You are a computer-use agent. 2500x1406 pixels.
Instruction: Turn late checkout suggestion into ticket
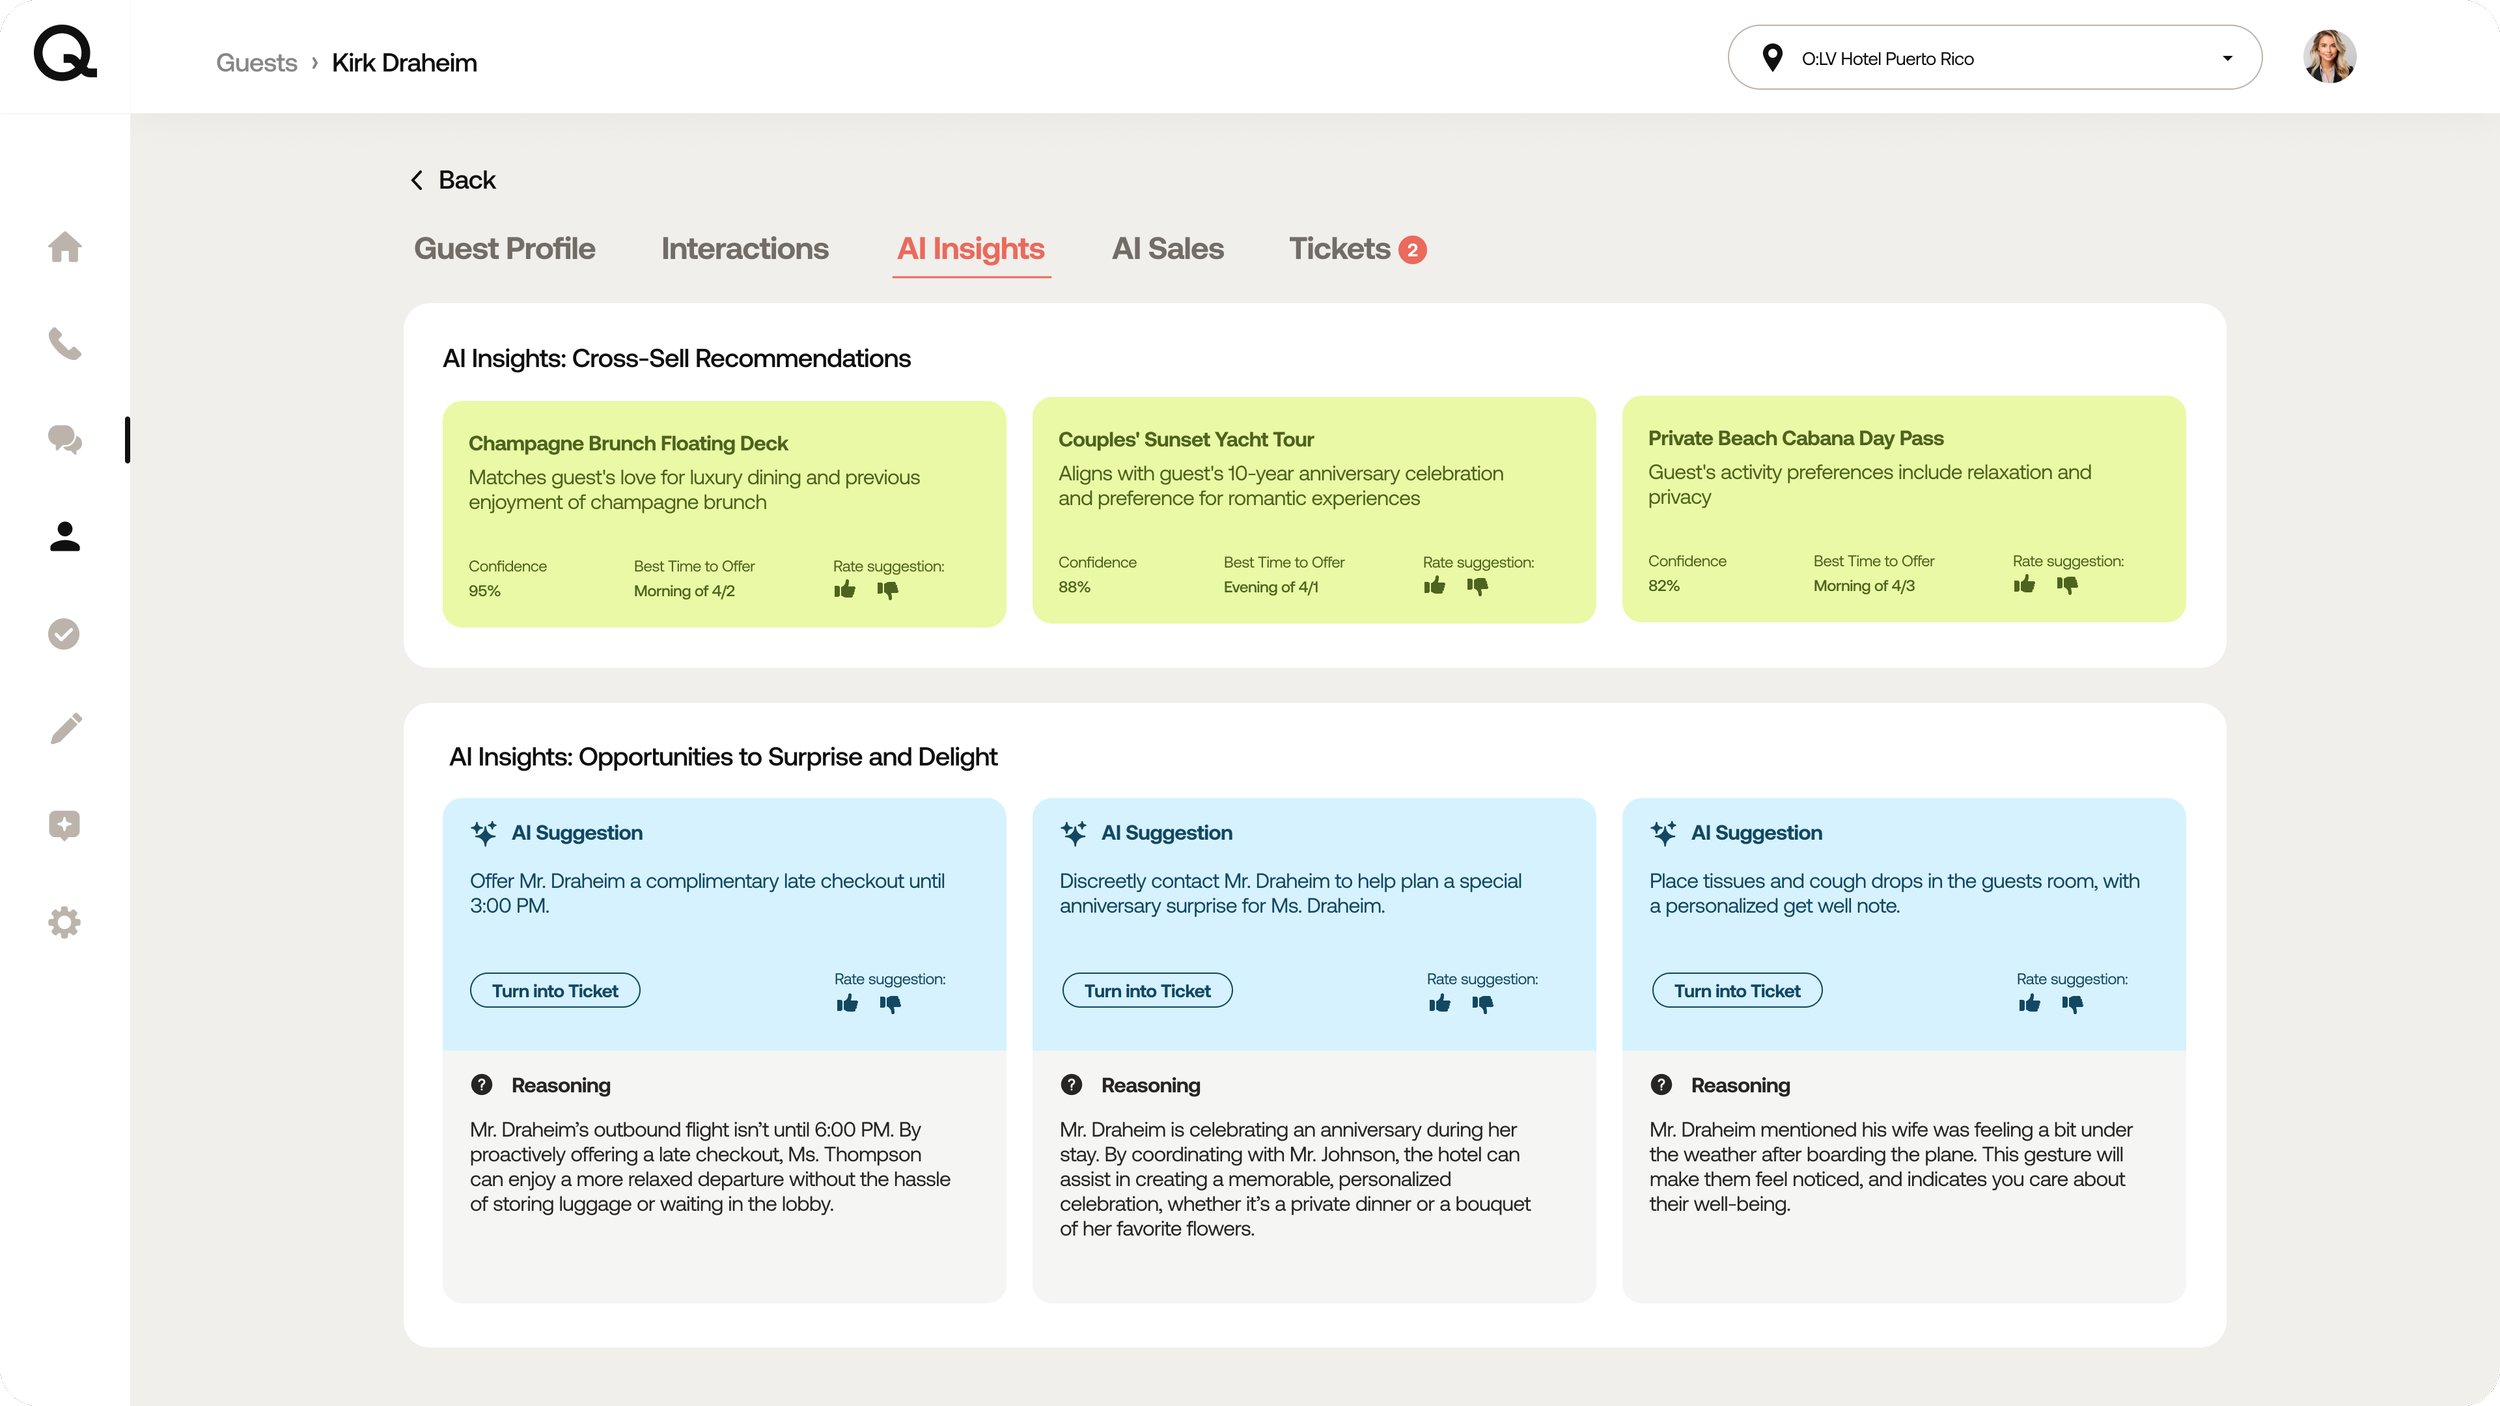555,991
